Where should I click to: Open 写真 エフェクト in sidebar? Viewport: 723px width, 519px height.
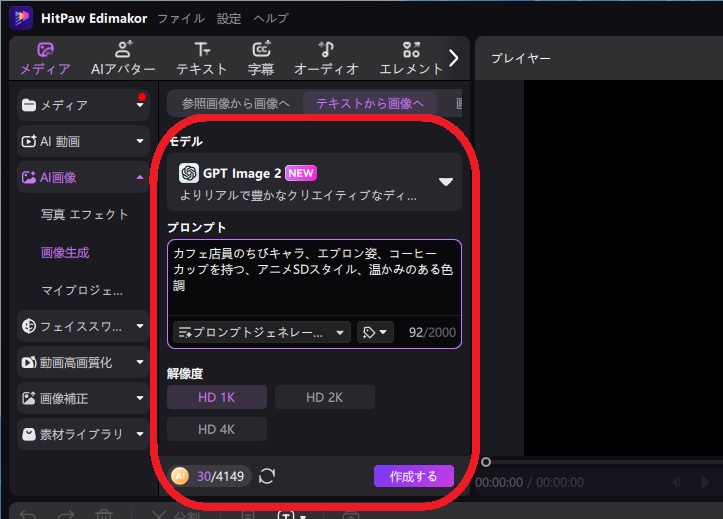click(x=84, y=214)
